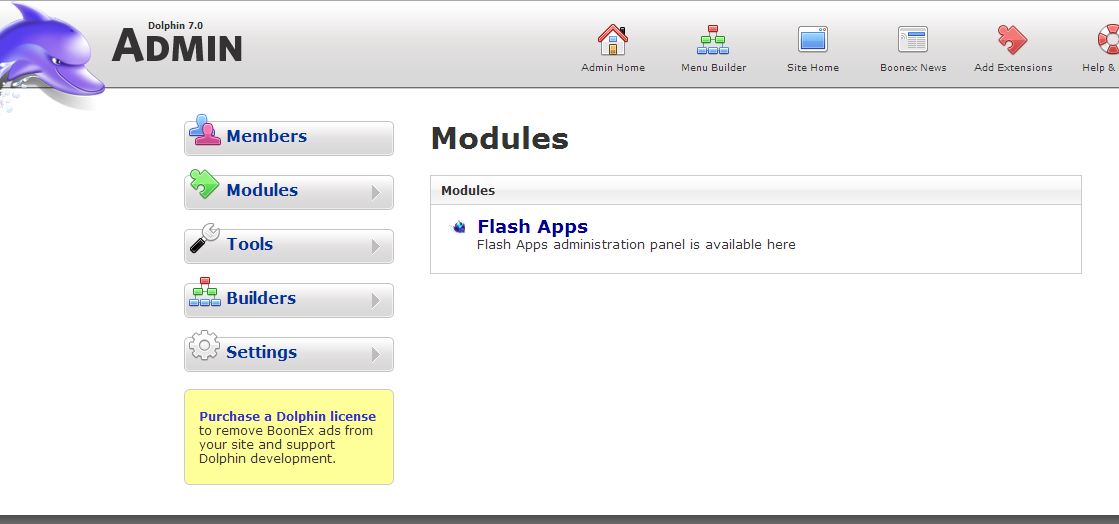Click the Add Extensions red puzzle icon
Screen dimensions: 1119x524
1012,40
